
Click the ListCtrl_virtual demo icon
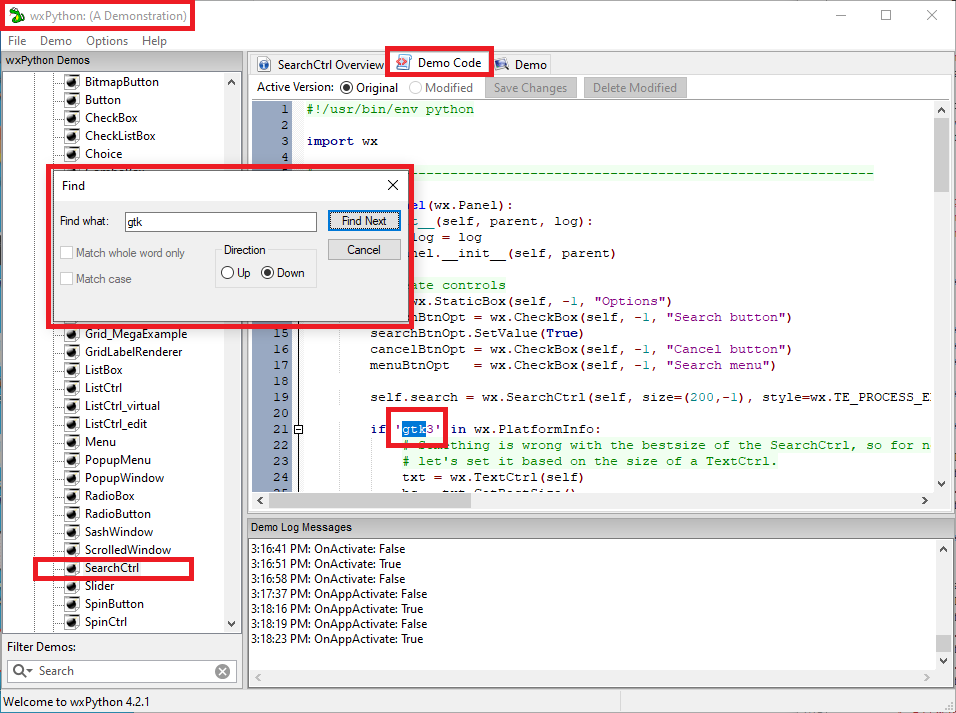pos(72,406)
